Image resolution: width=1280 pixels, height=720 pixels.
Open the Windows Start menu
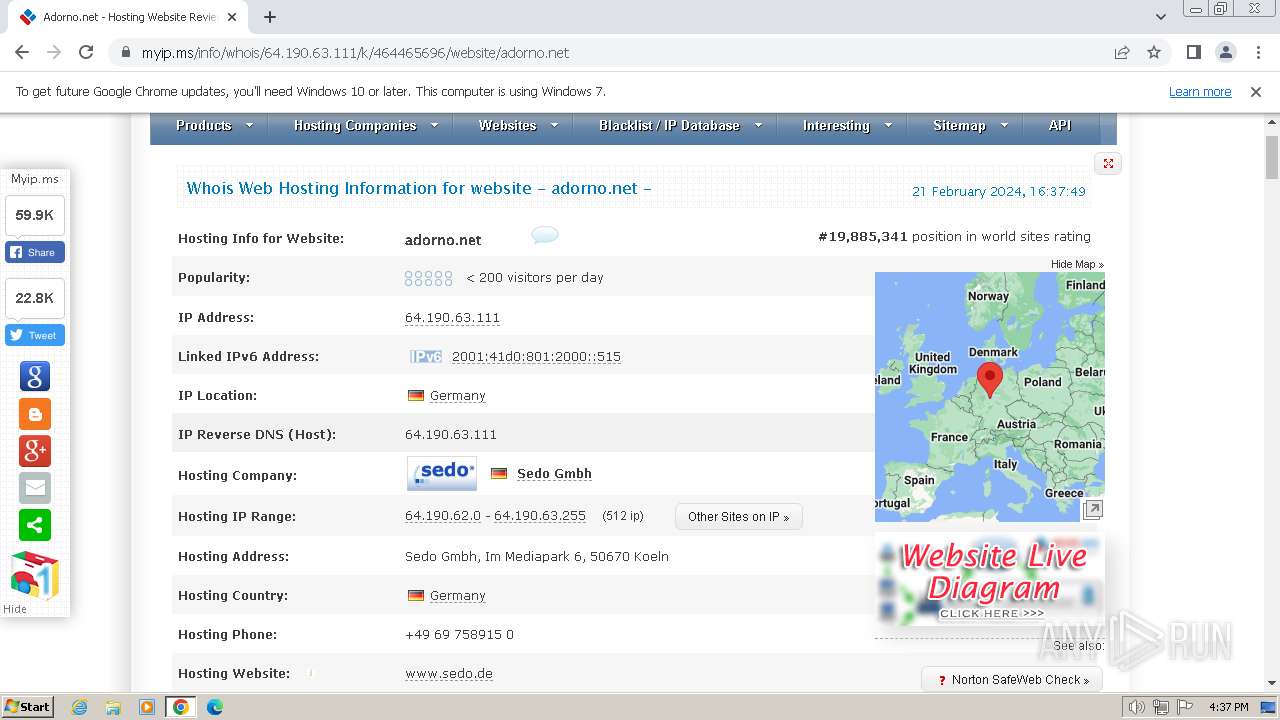[x=28, y=707]
